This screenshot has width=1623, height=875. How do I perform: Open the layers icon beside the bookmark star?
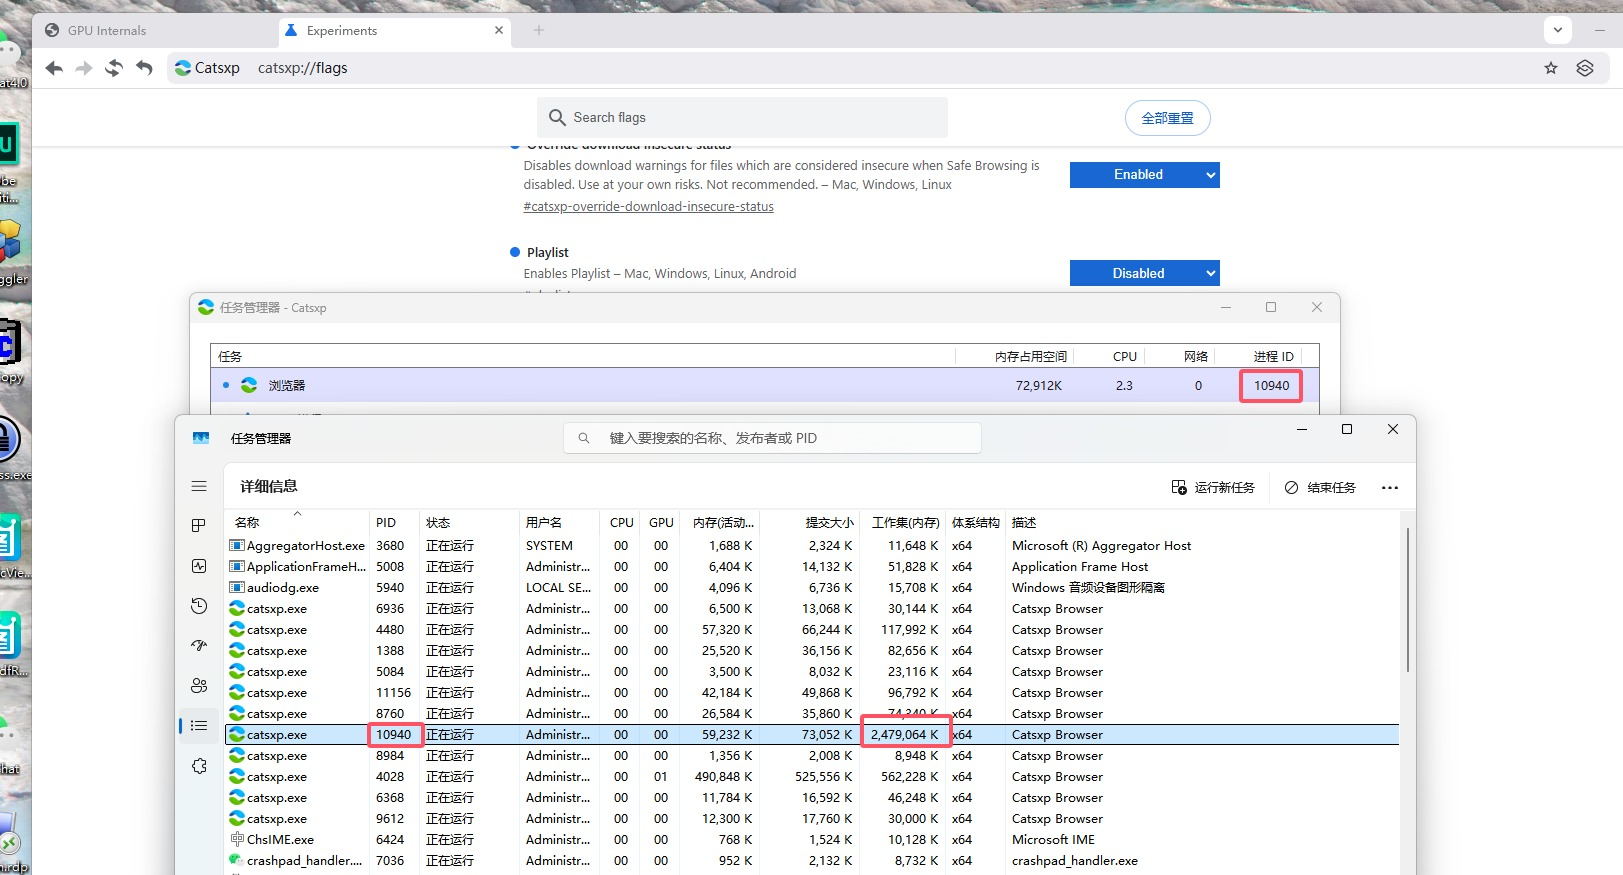(1585, 68)
